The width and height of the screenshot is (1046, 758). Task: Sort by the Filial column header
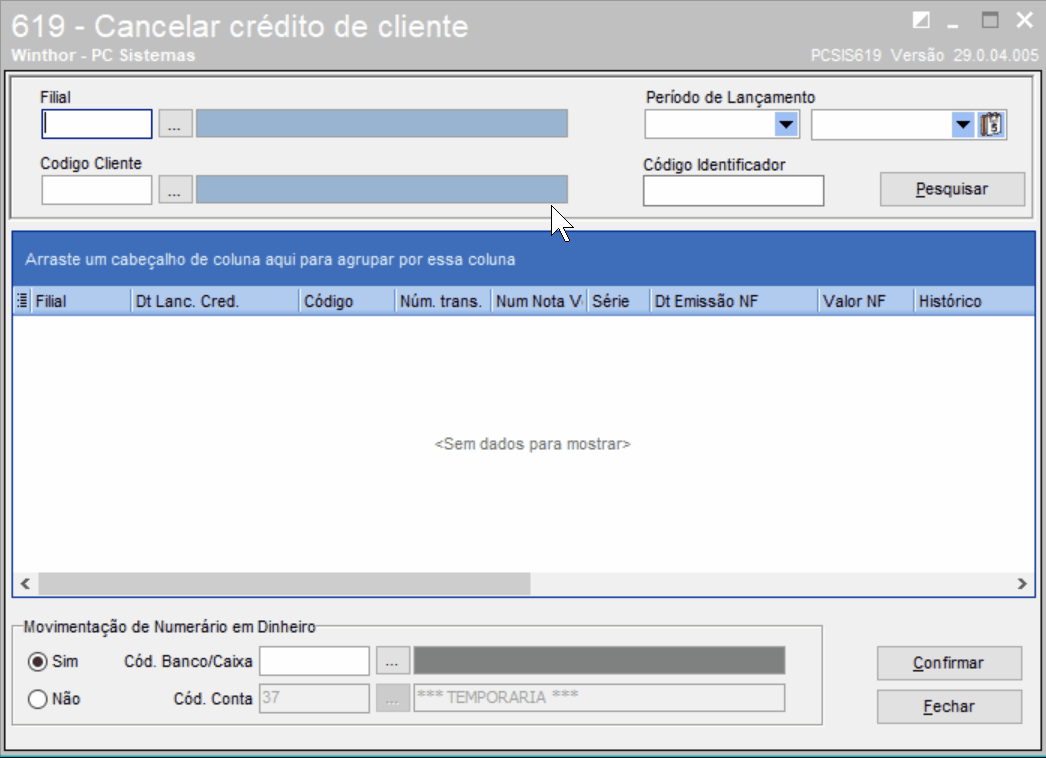pos(80,301)
